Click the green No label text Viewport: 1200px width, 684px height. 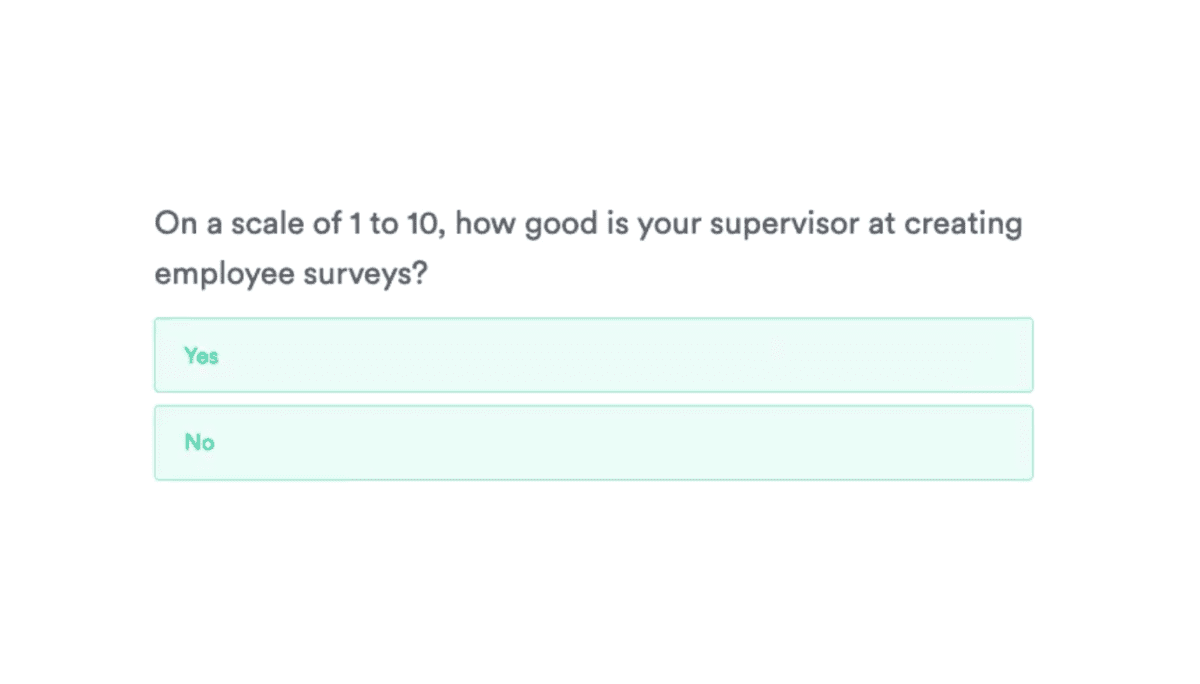pos(199,442)
